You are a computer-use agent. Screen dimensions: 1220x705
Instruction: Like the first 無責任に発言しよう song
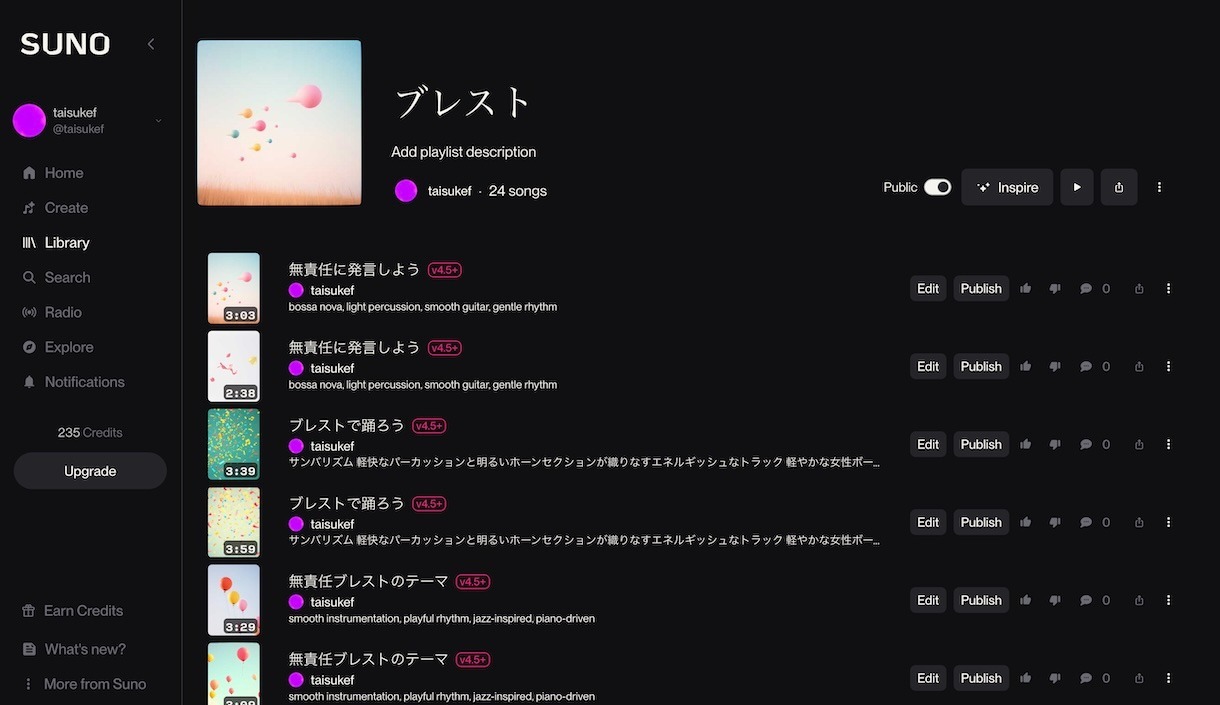click(x=1025, y=289)
